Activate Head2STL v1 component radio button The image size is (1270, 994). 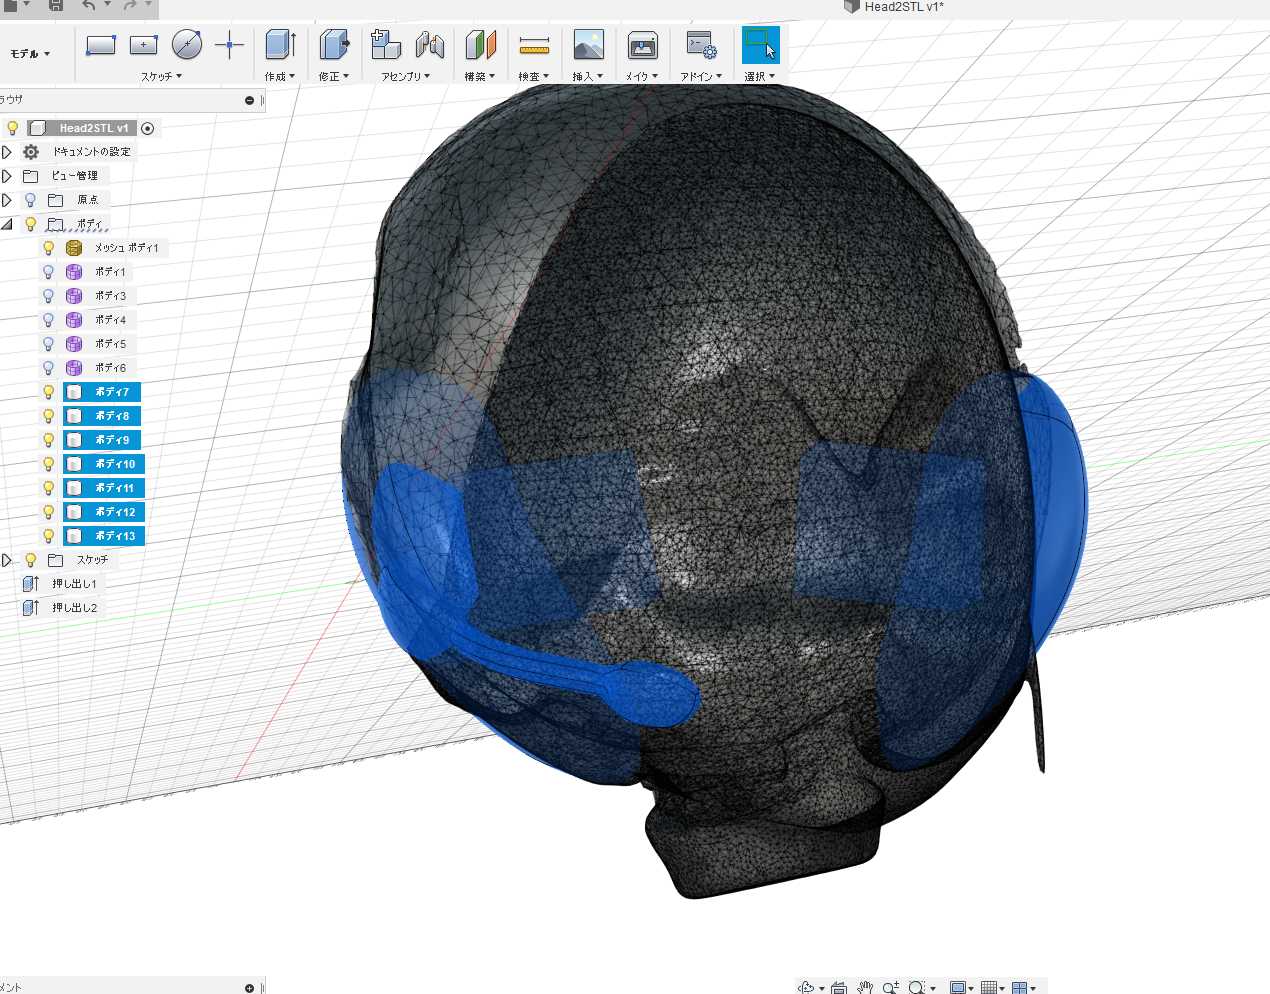click(x=148, y=128)
